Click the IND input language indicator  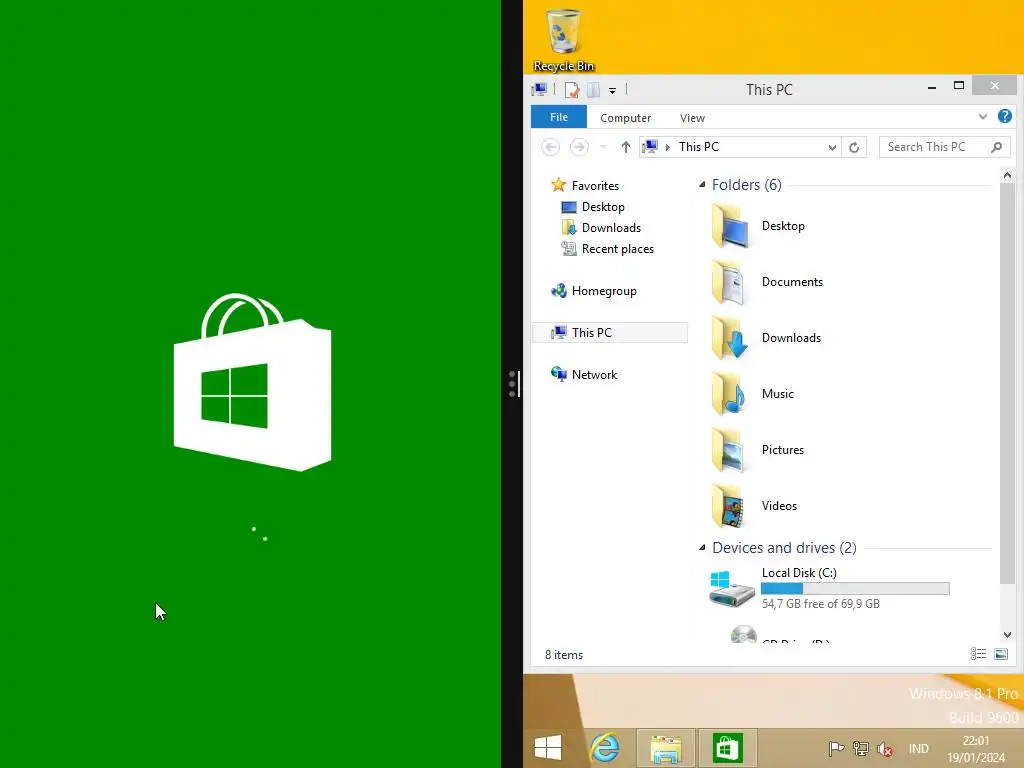pyautogui.click(x=918, y=748)
